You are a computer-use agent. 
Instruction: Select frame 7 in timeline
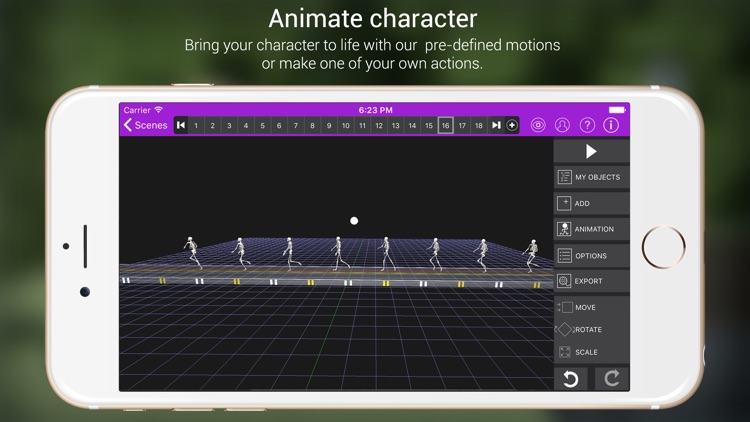click(296, 125)
